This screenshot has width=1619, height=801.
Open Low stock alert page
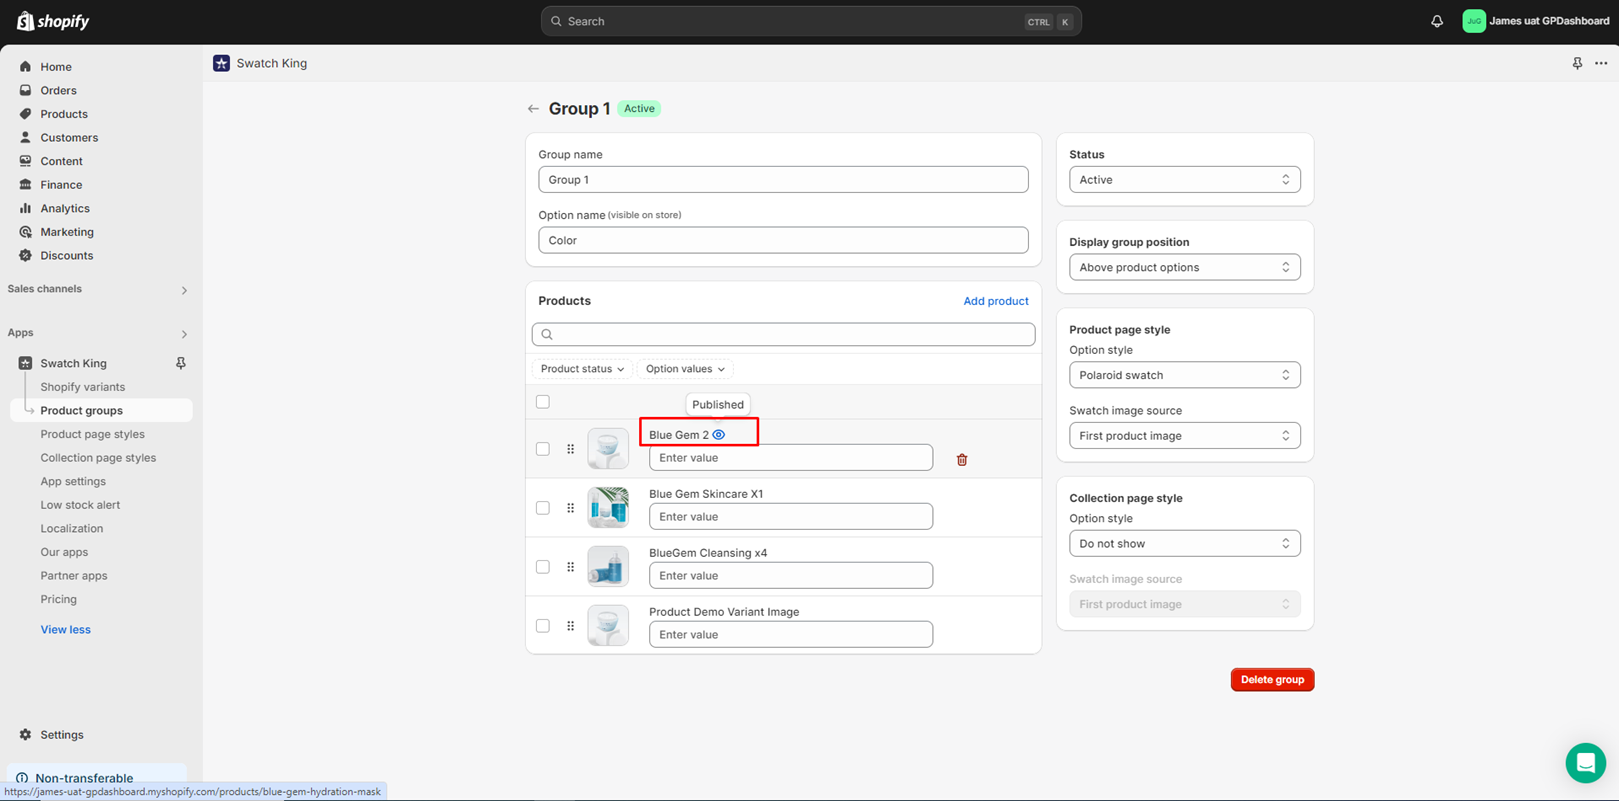80,505
